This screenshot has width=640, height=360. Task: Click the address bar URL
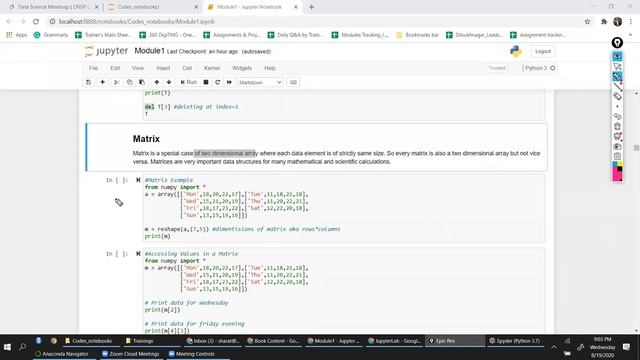tap(137, 22)
